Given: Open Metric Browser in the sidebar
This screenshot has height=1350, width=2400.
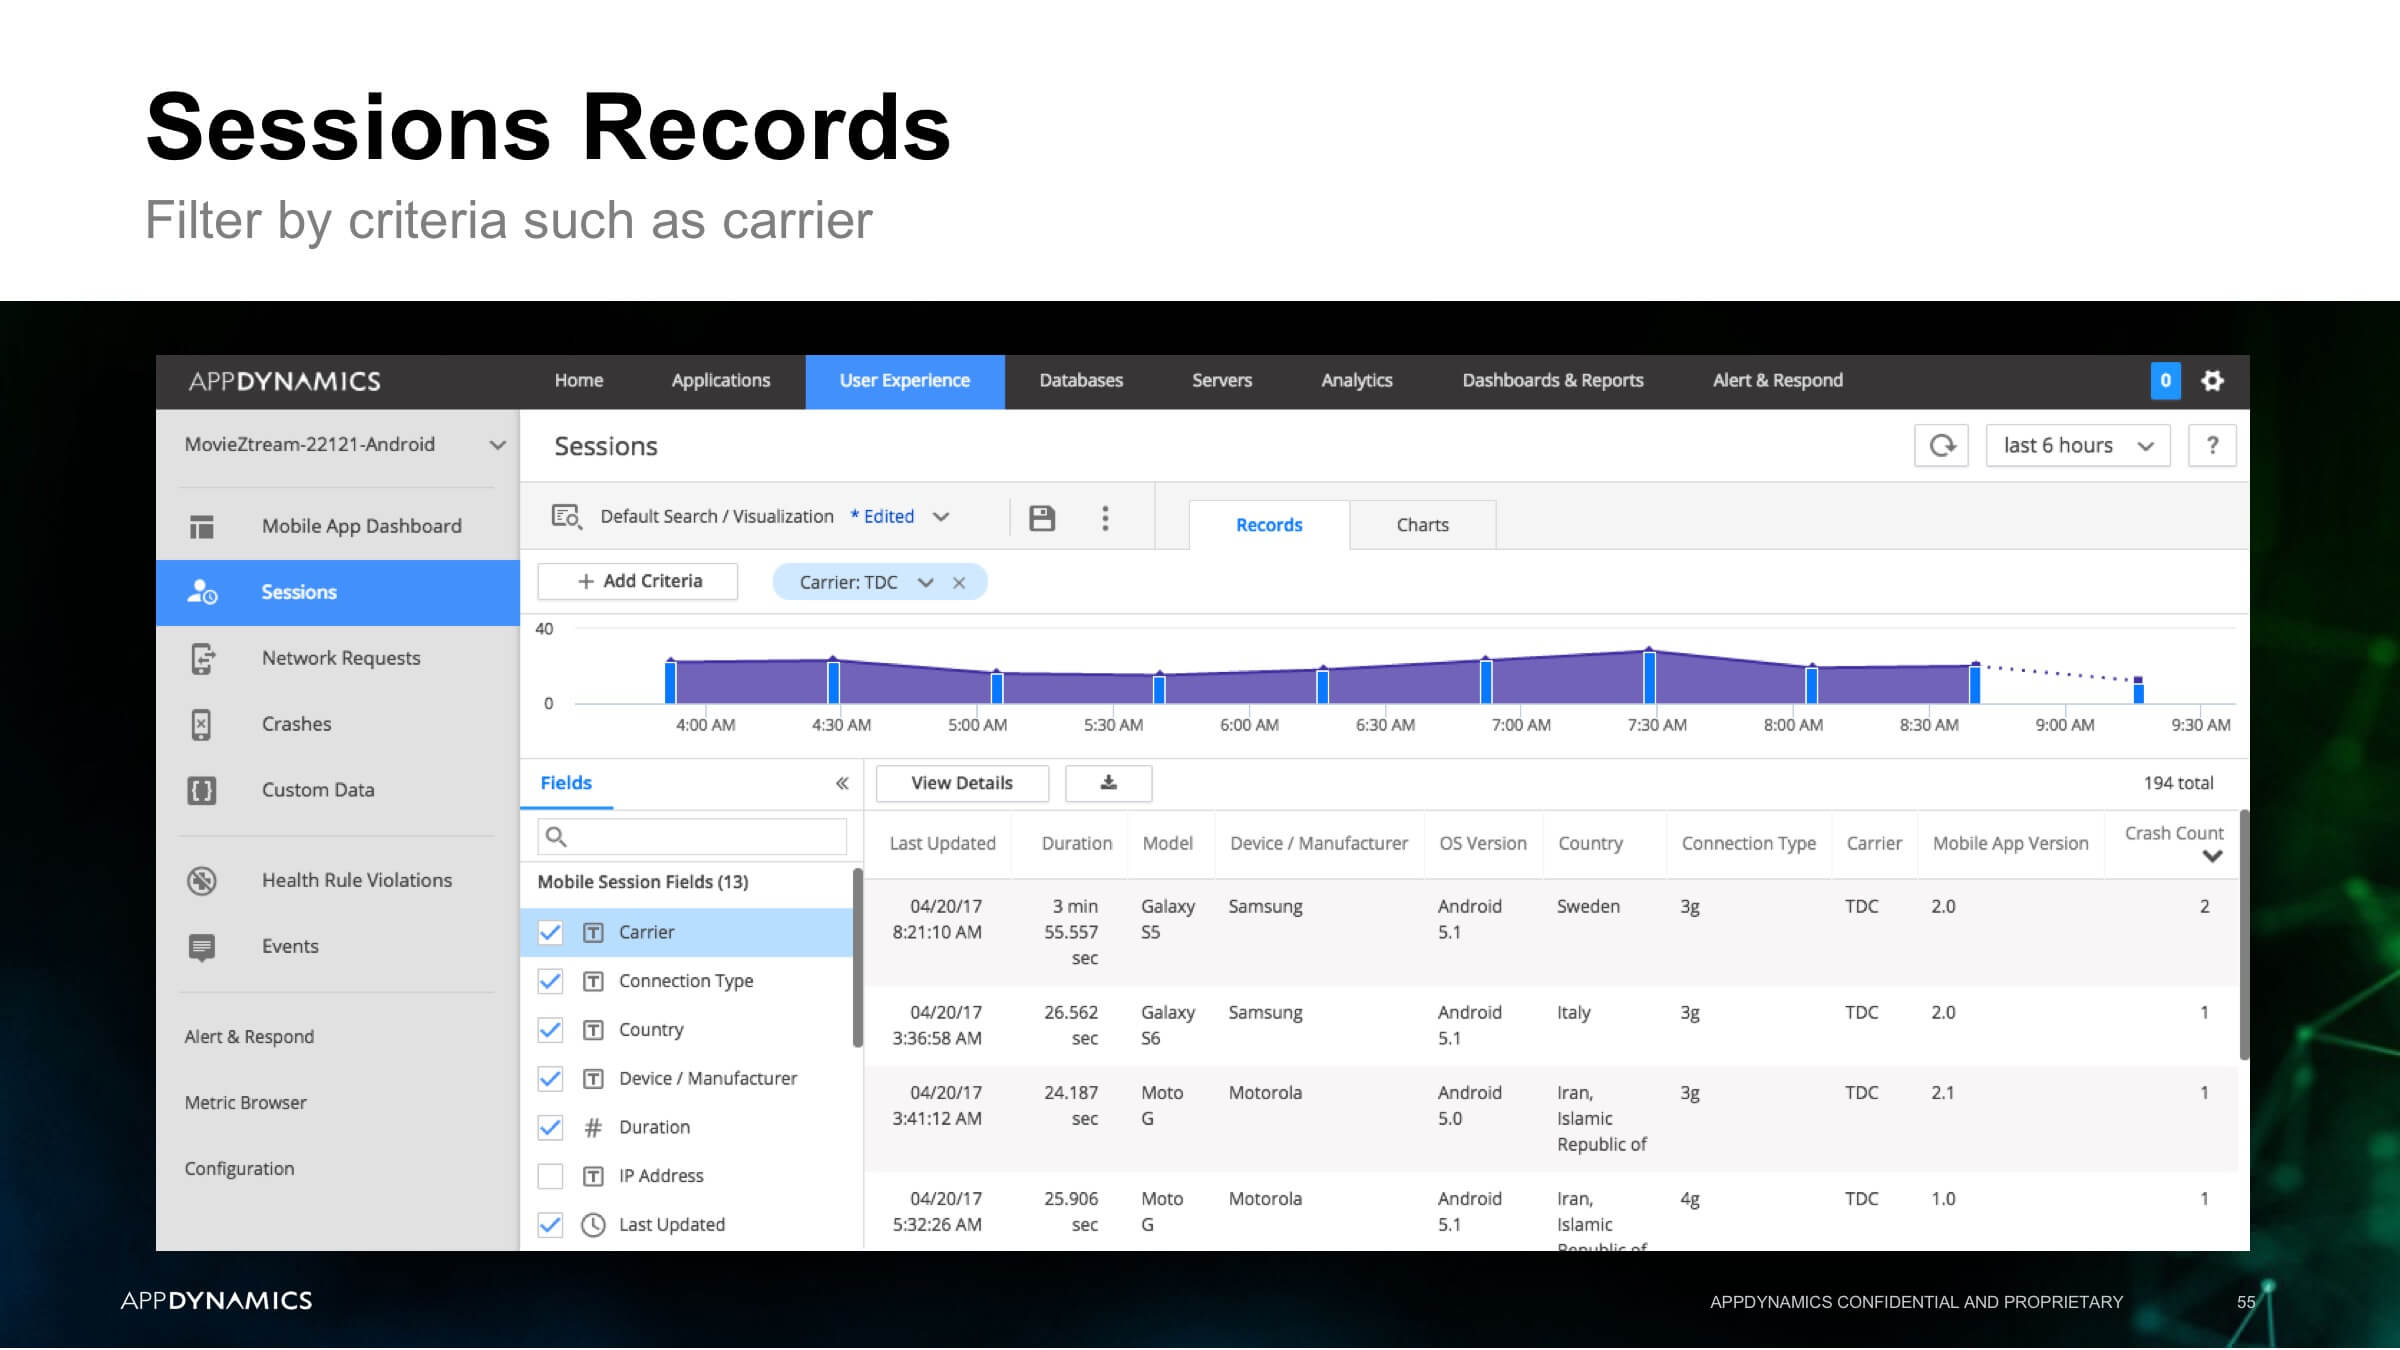Looking at the screenshot, I should click(x=246, y=1103).
